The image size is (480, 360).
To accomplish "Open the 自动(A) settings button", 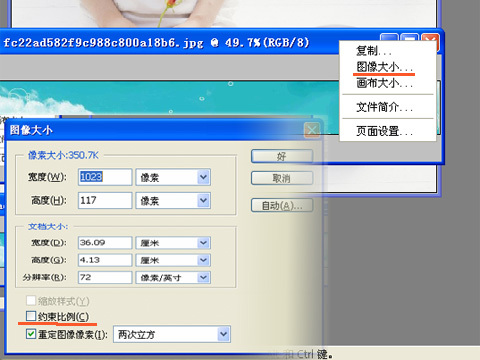I will 282,206.
